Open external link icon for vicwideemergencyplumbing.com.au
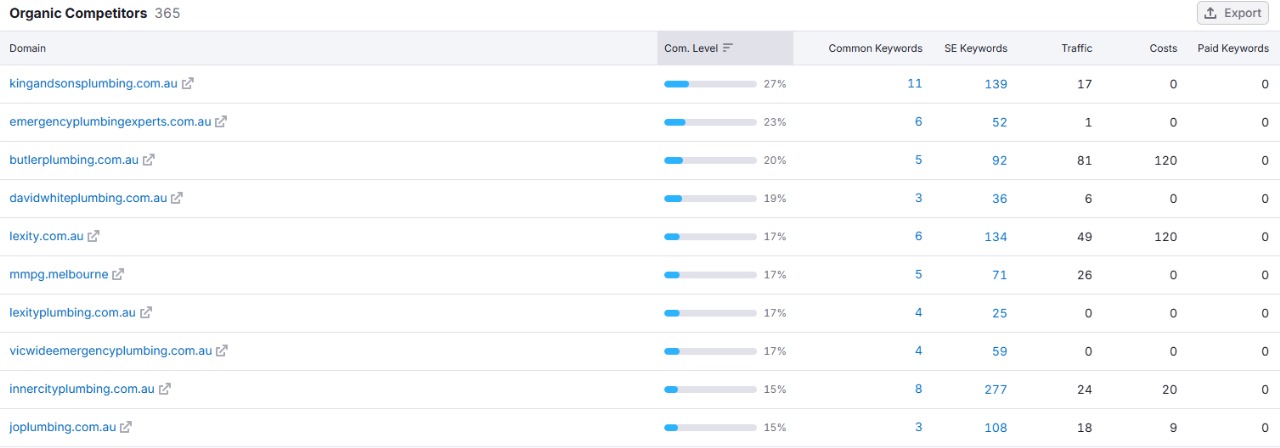 [222, 351]
